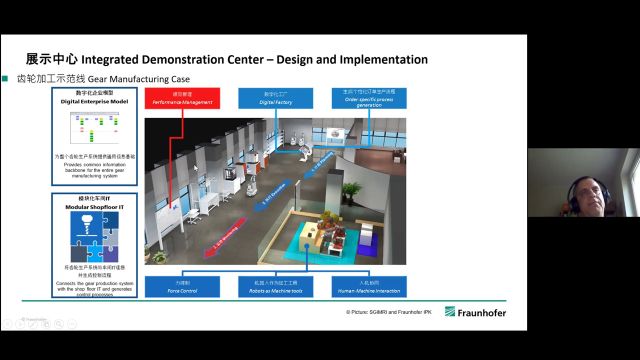Select the Human-Machine Interaction box
The width and height of the screenshot is (640, 360).
369,287
